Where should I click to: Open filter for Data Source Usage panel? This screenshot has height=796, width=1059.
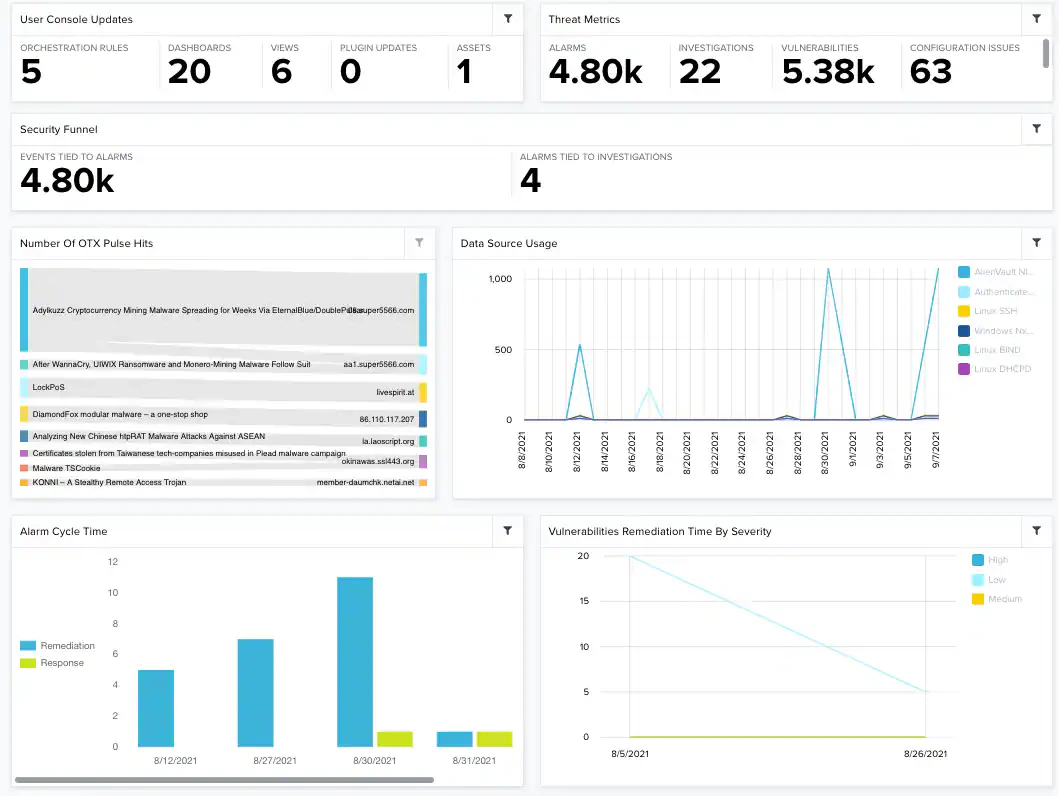(1036, 242)
